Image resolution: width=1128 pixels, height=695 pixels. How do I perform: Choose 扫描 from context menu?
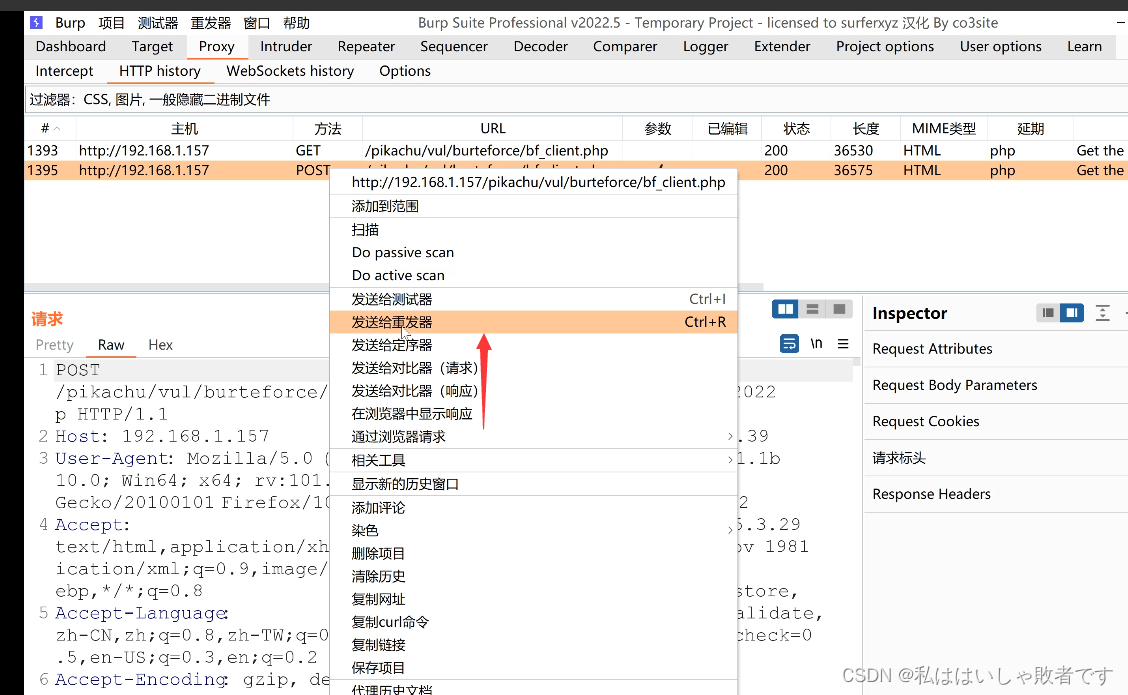(533, 230)
